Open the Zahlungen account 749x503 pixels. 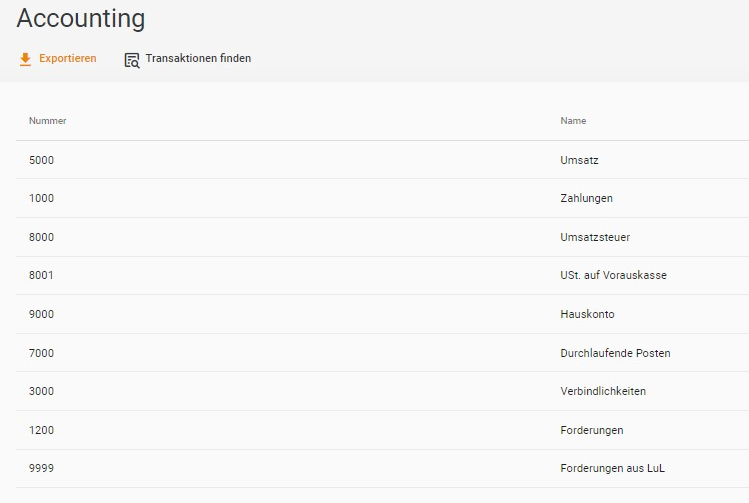click(x=587, y=198)
